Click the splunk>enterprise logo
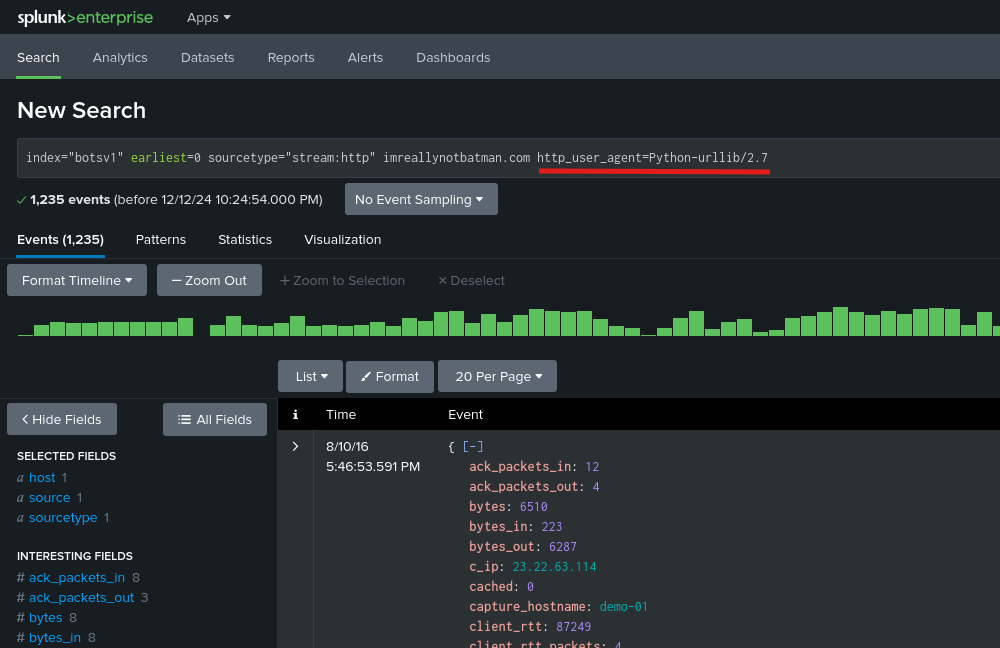Screen dimensions: 1000x648 click(x=85, y=17)
